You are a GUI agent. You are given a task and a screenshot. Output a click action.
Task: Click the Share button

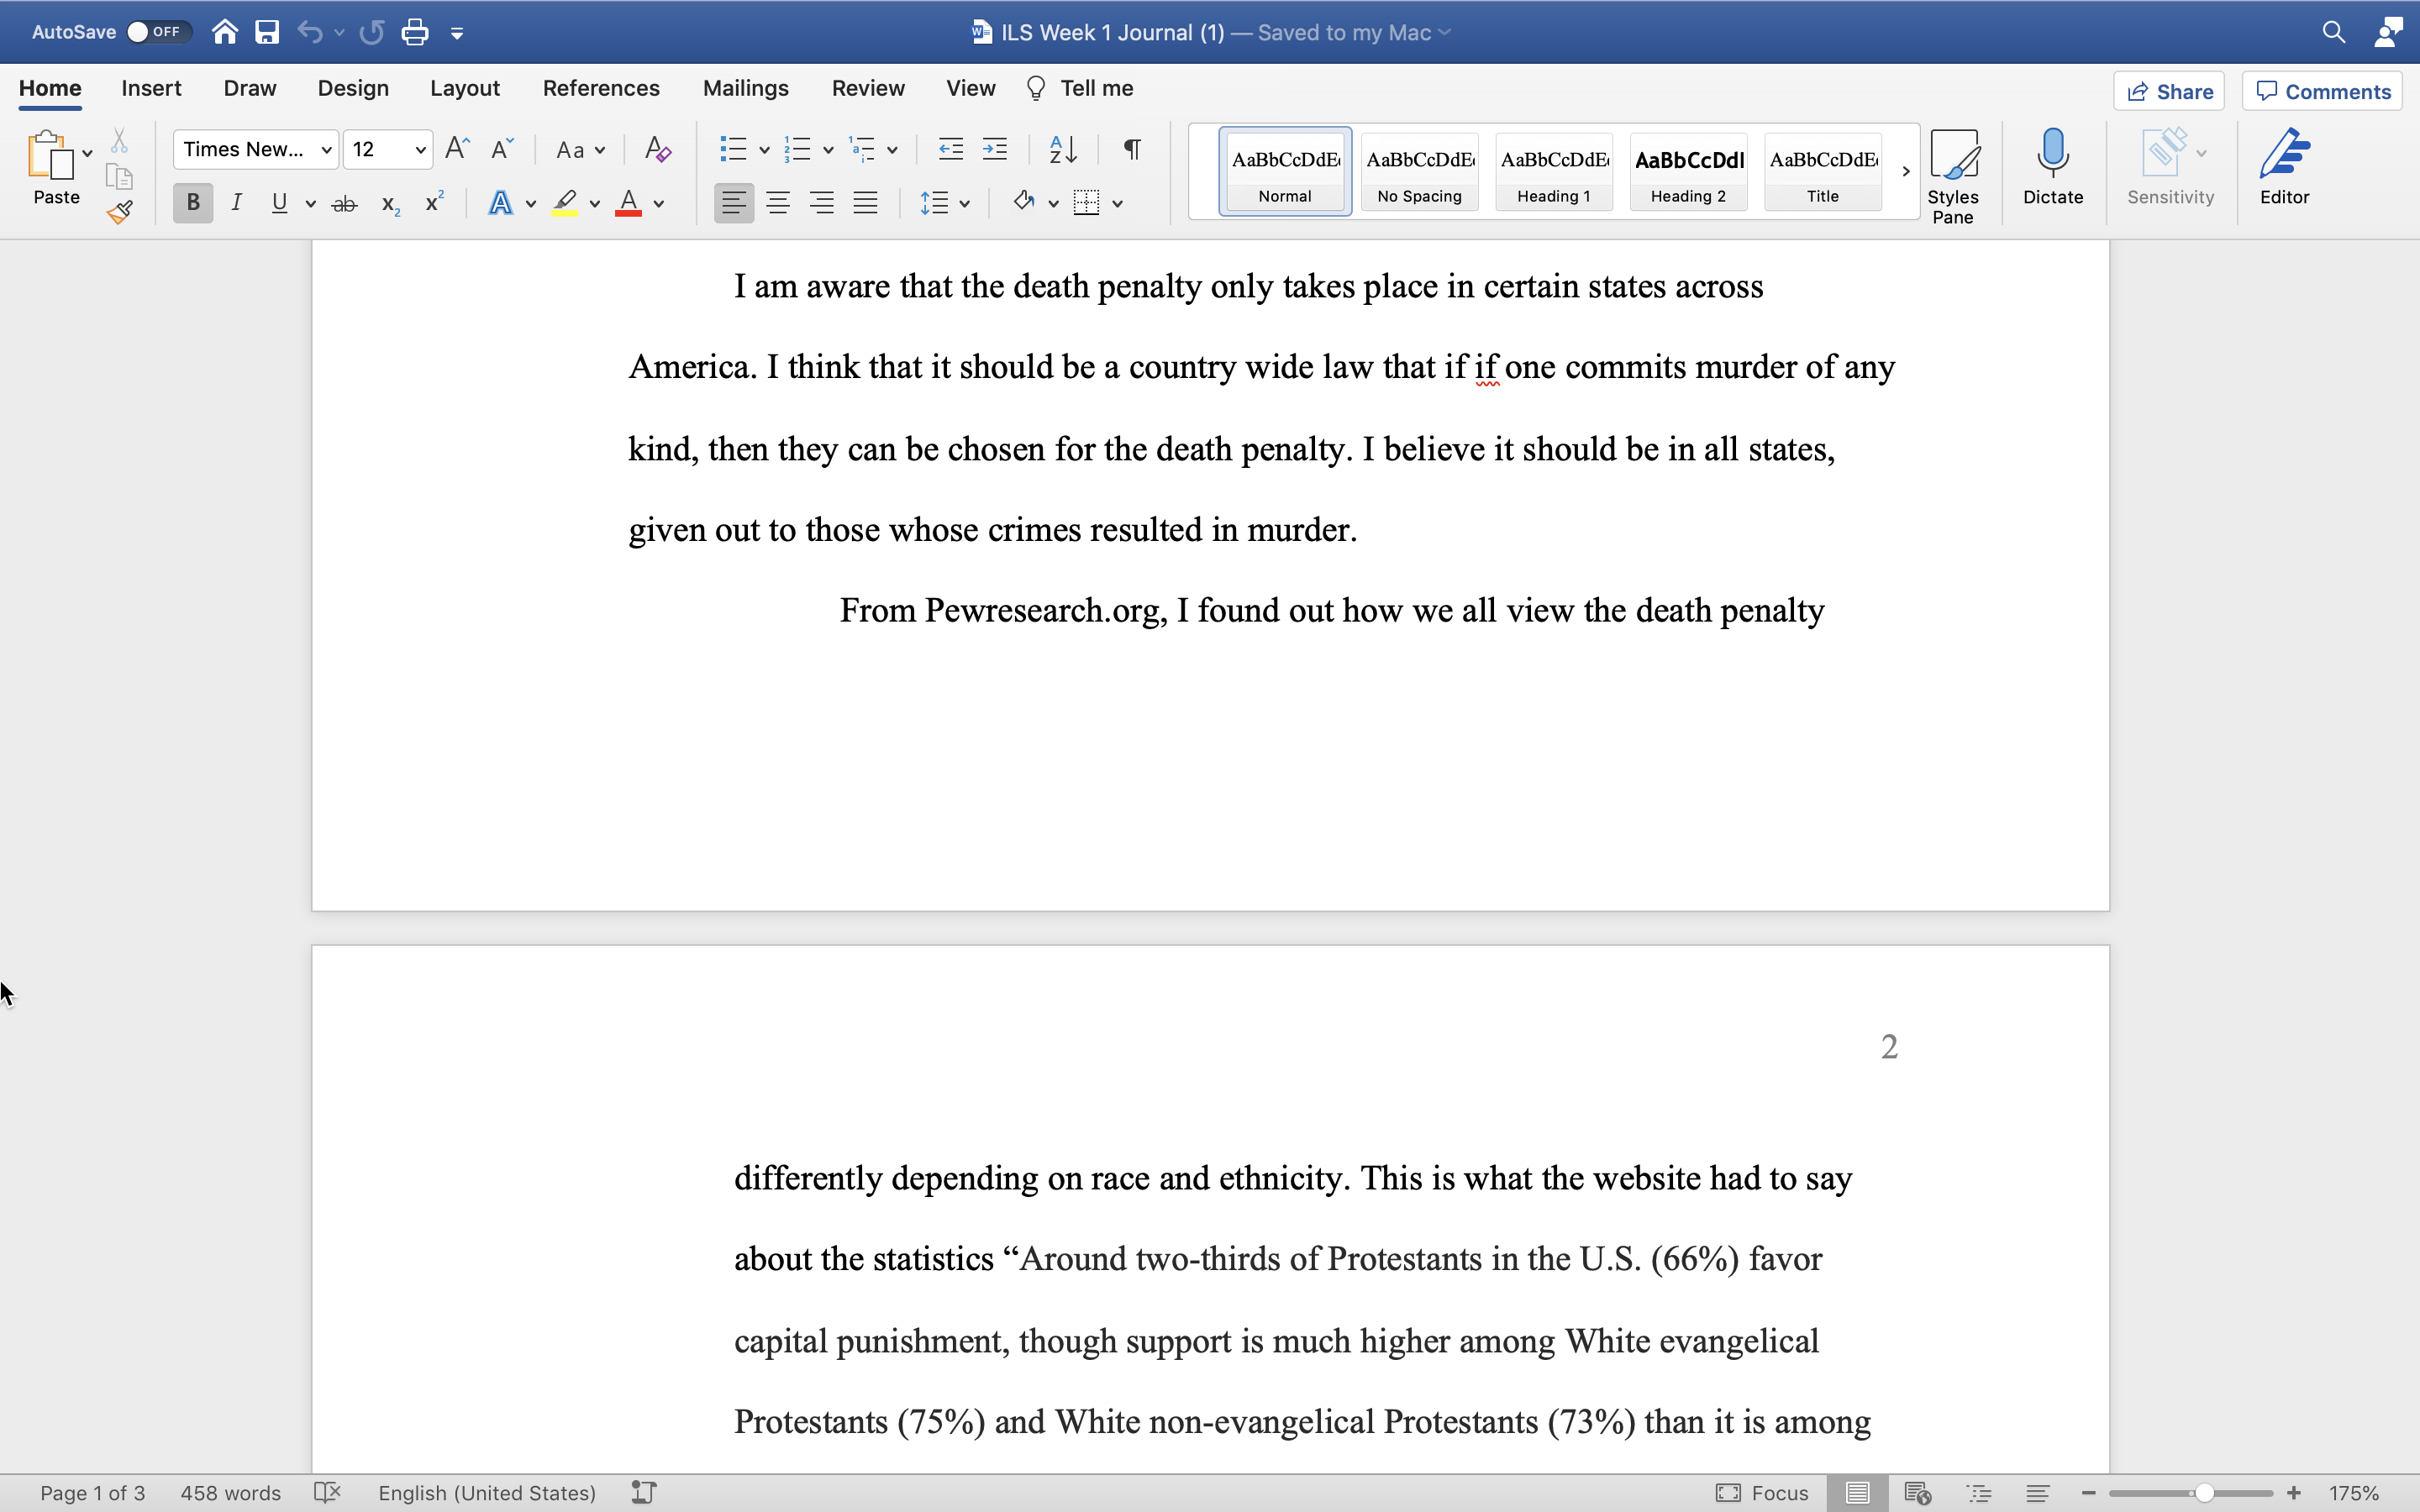point(2169,90)
